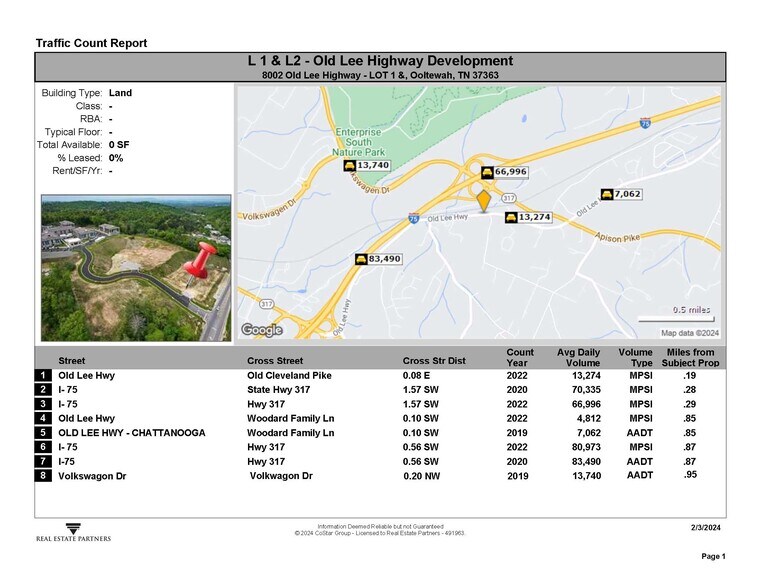Image resolution: width=761 pixels, height=588 pixels.
Task: Click the 4,812 daily volume value
Action: coord(589,418)
